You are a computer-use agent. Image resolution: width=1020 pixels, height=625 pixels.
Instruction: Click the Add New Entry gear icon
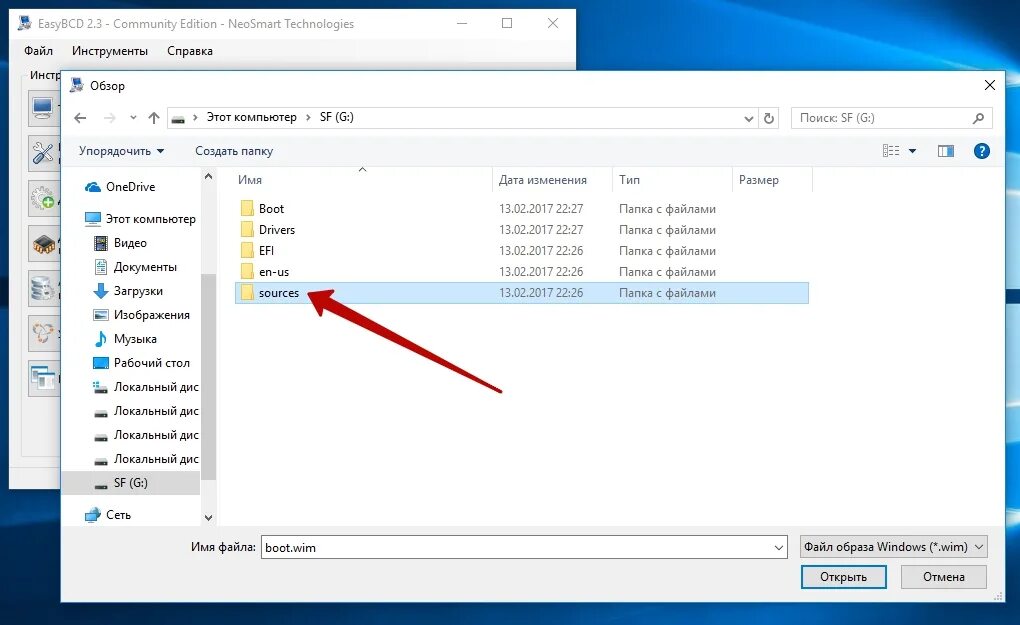coord(40,198)
